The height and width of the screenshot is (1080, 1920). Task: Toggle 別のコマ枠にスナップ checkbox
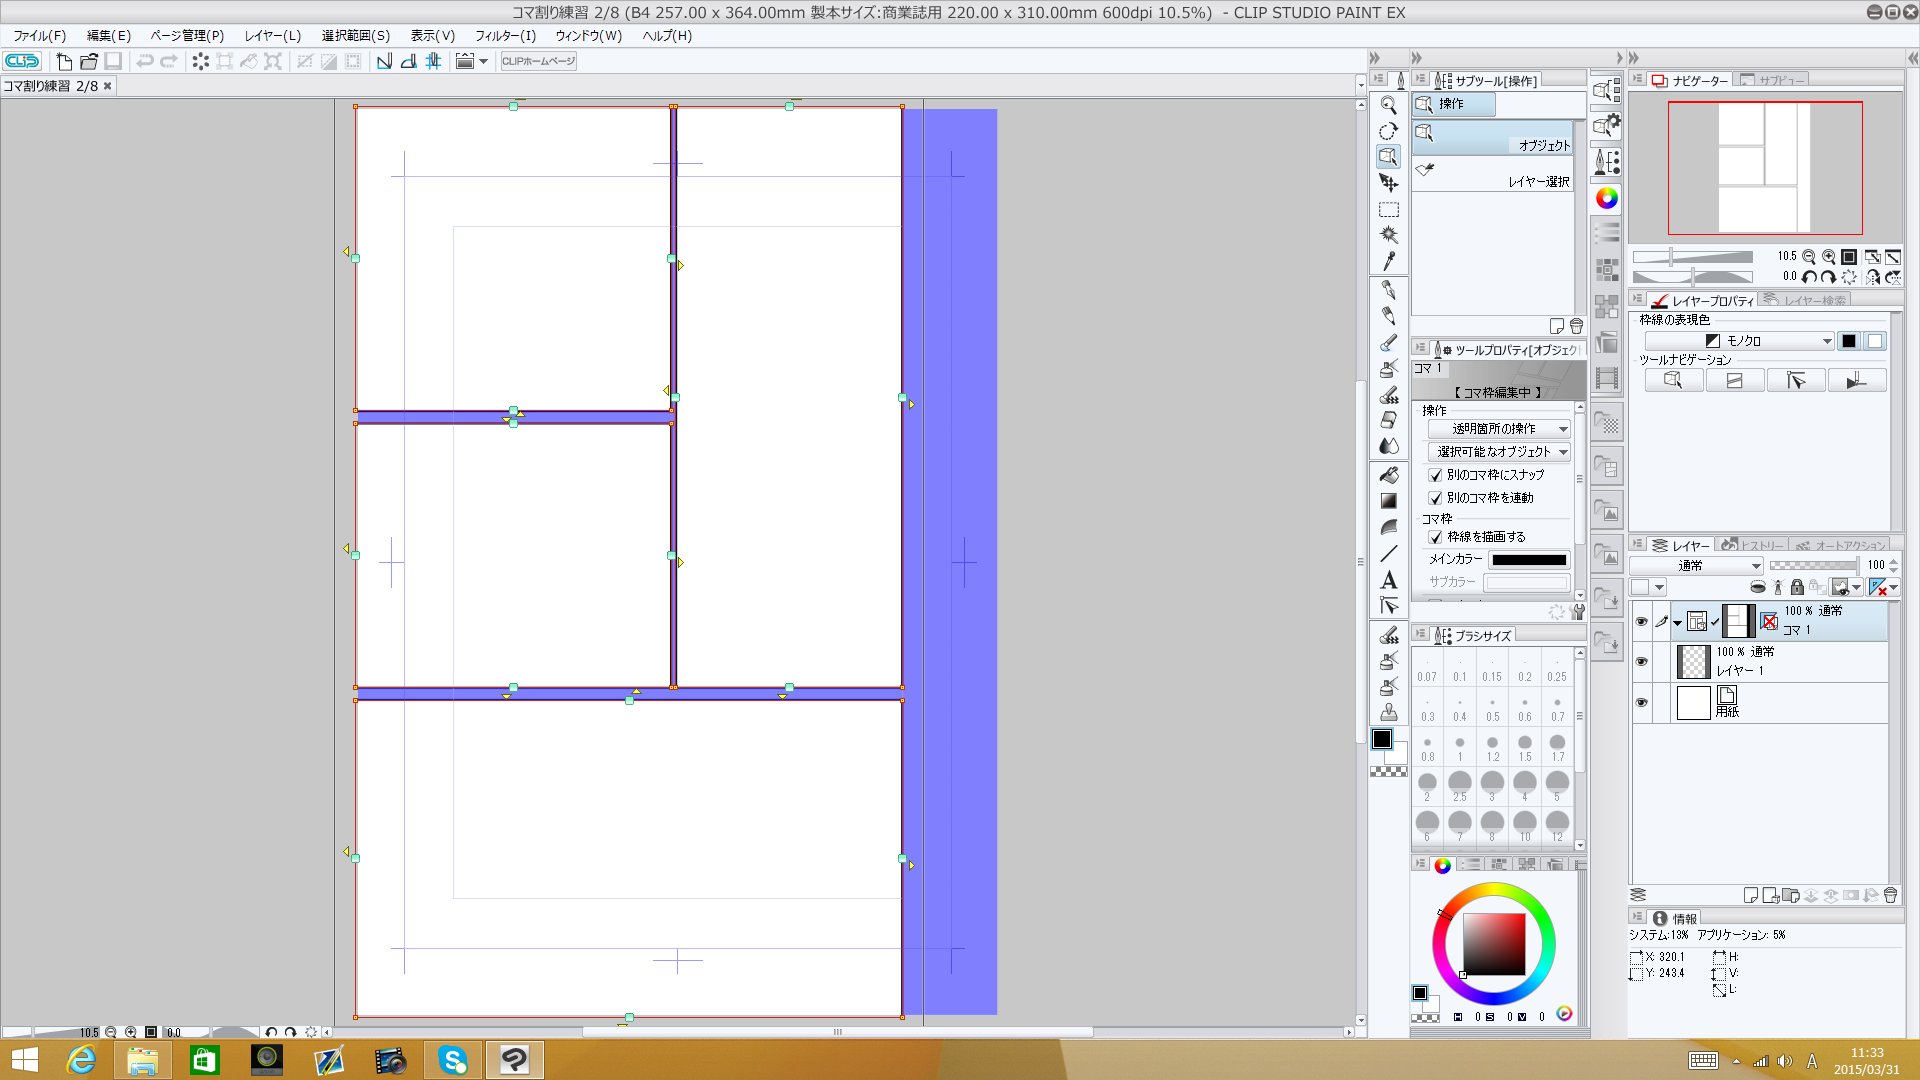(1435, 475)
